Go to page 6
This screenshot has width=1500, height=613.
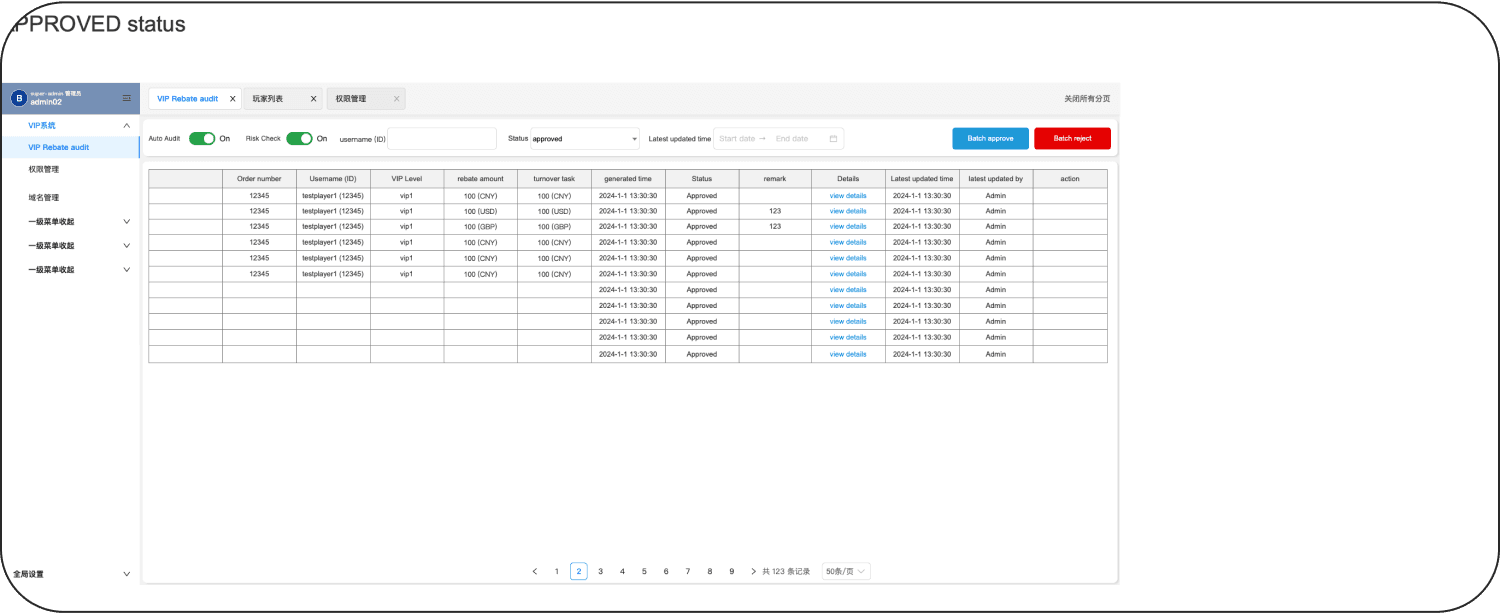tap(666, 571)
